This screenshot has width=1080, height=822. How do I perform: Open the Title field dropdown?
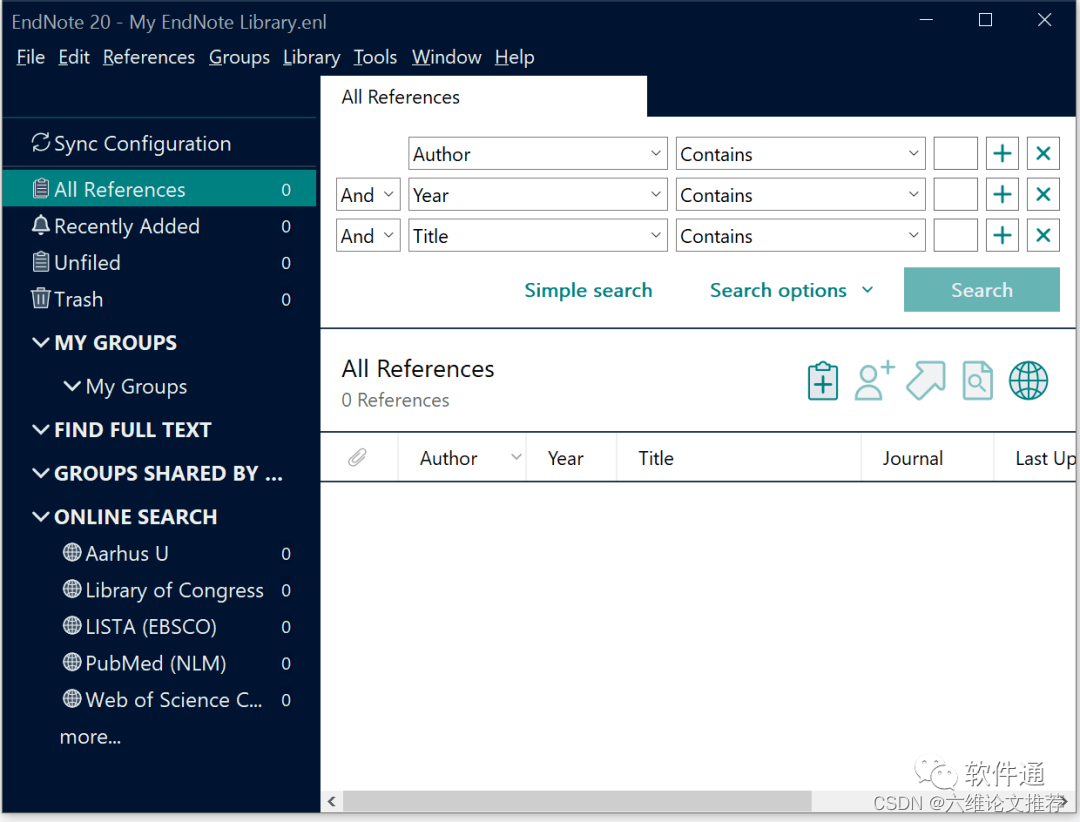pos(538,236)
